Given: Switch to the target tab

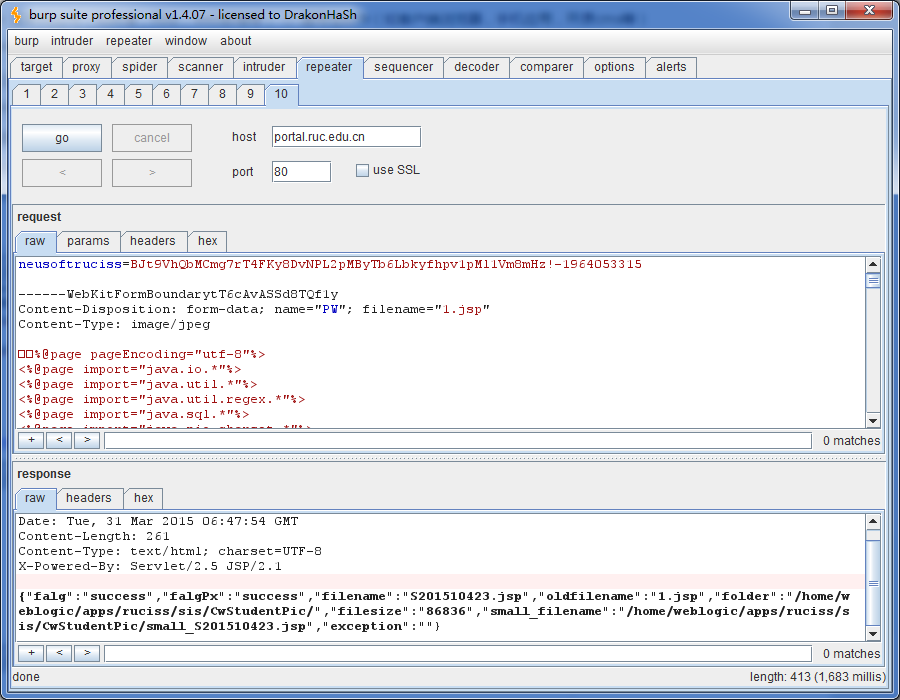Looking at the screenshot, I should point(36,67).
